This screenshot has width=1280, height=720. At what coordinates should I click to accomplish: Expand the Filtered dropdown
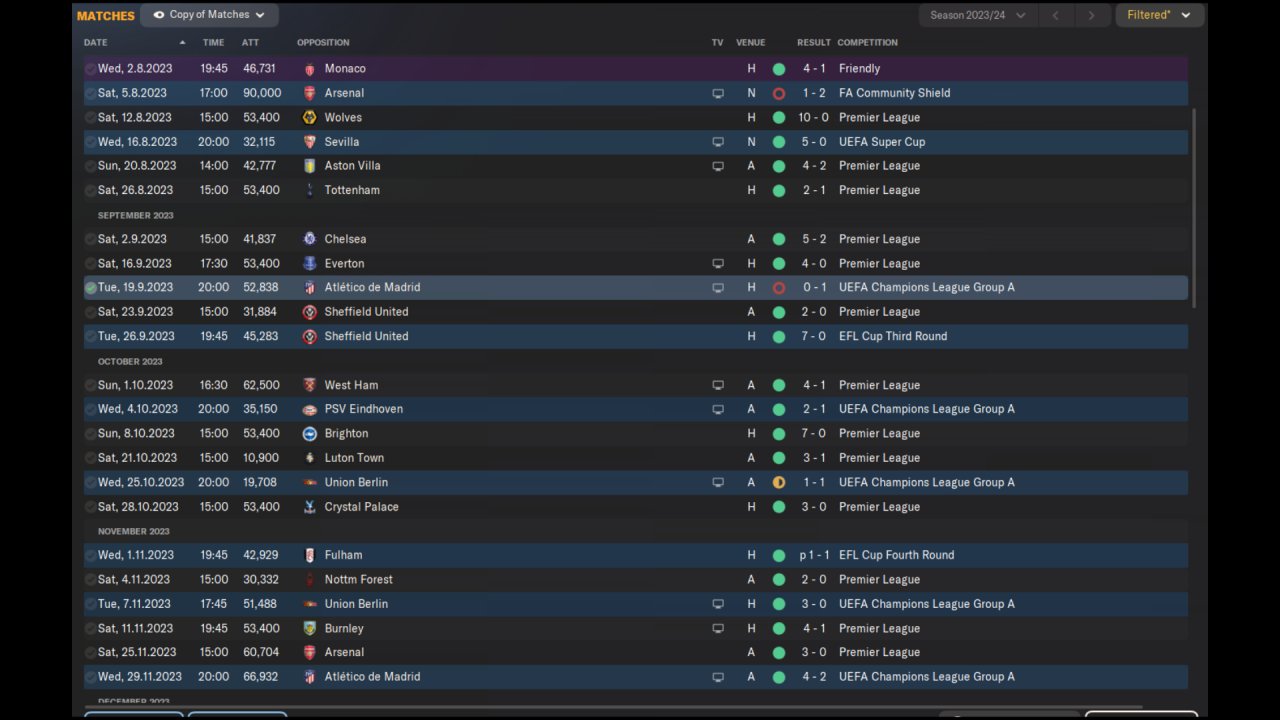coord(1158,15)
